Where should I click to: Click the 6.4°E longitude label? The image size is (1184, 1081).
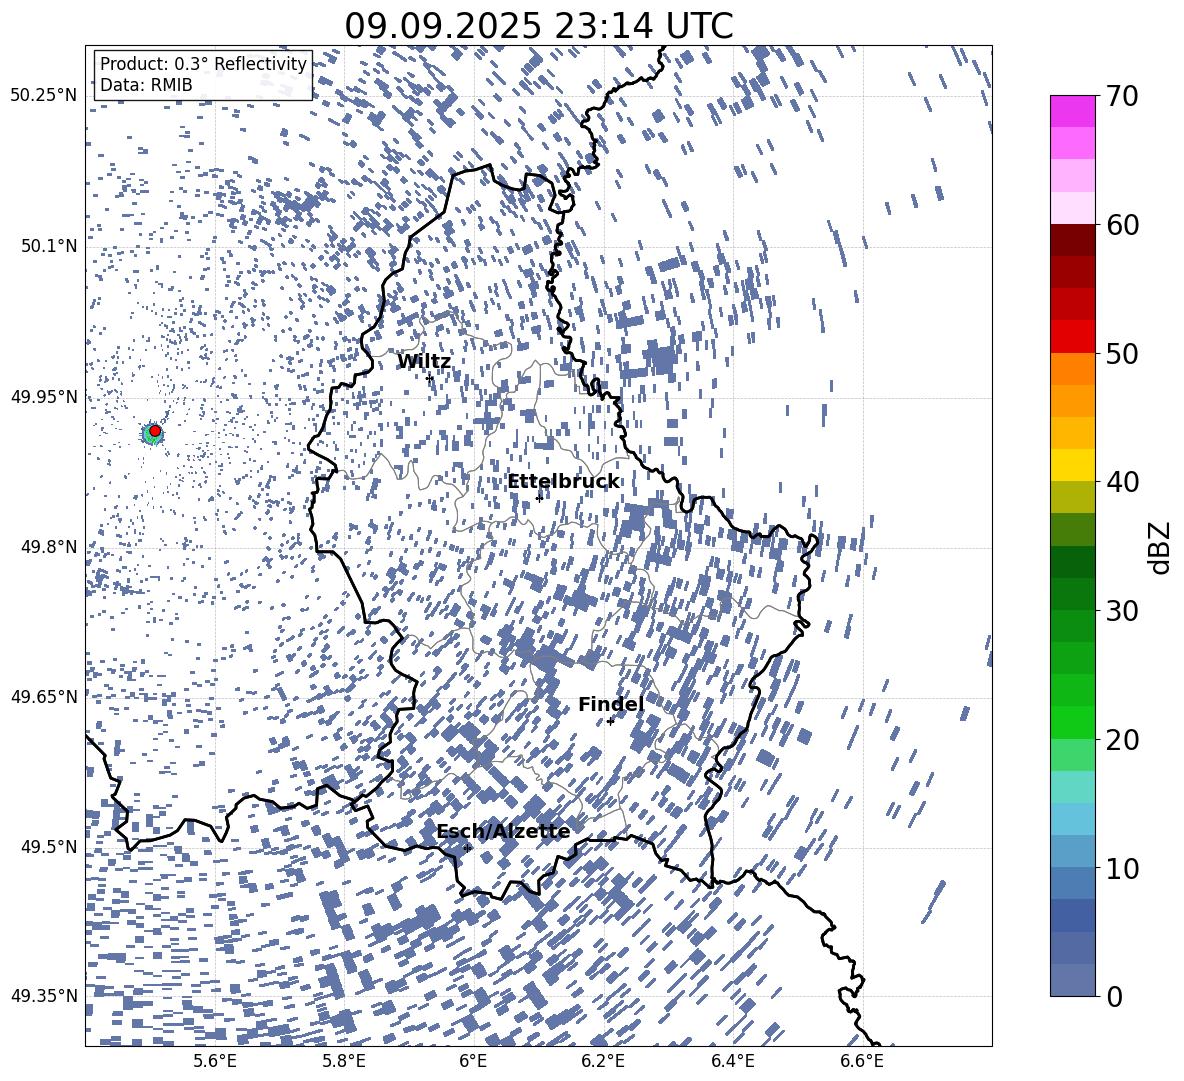point(733,1061)
